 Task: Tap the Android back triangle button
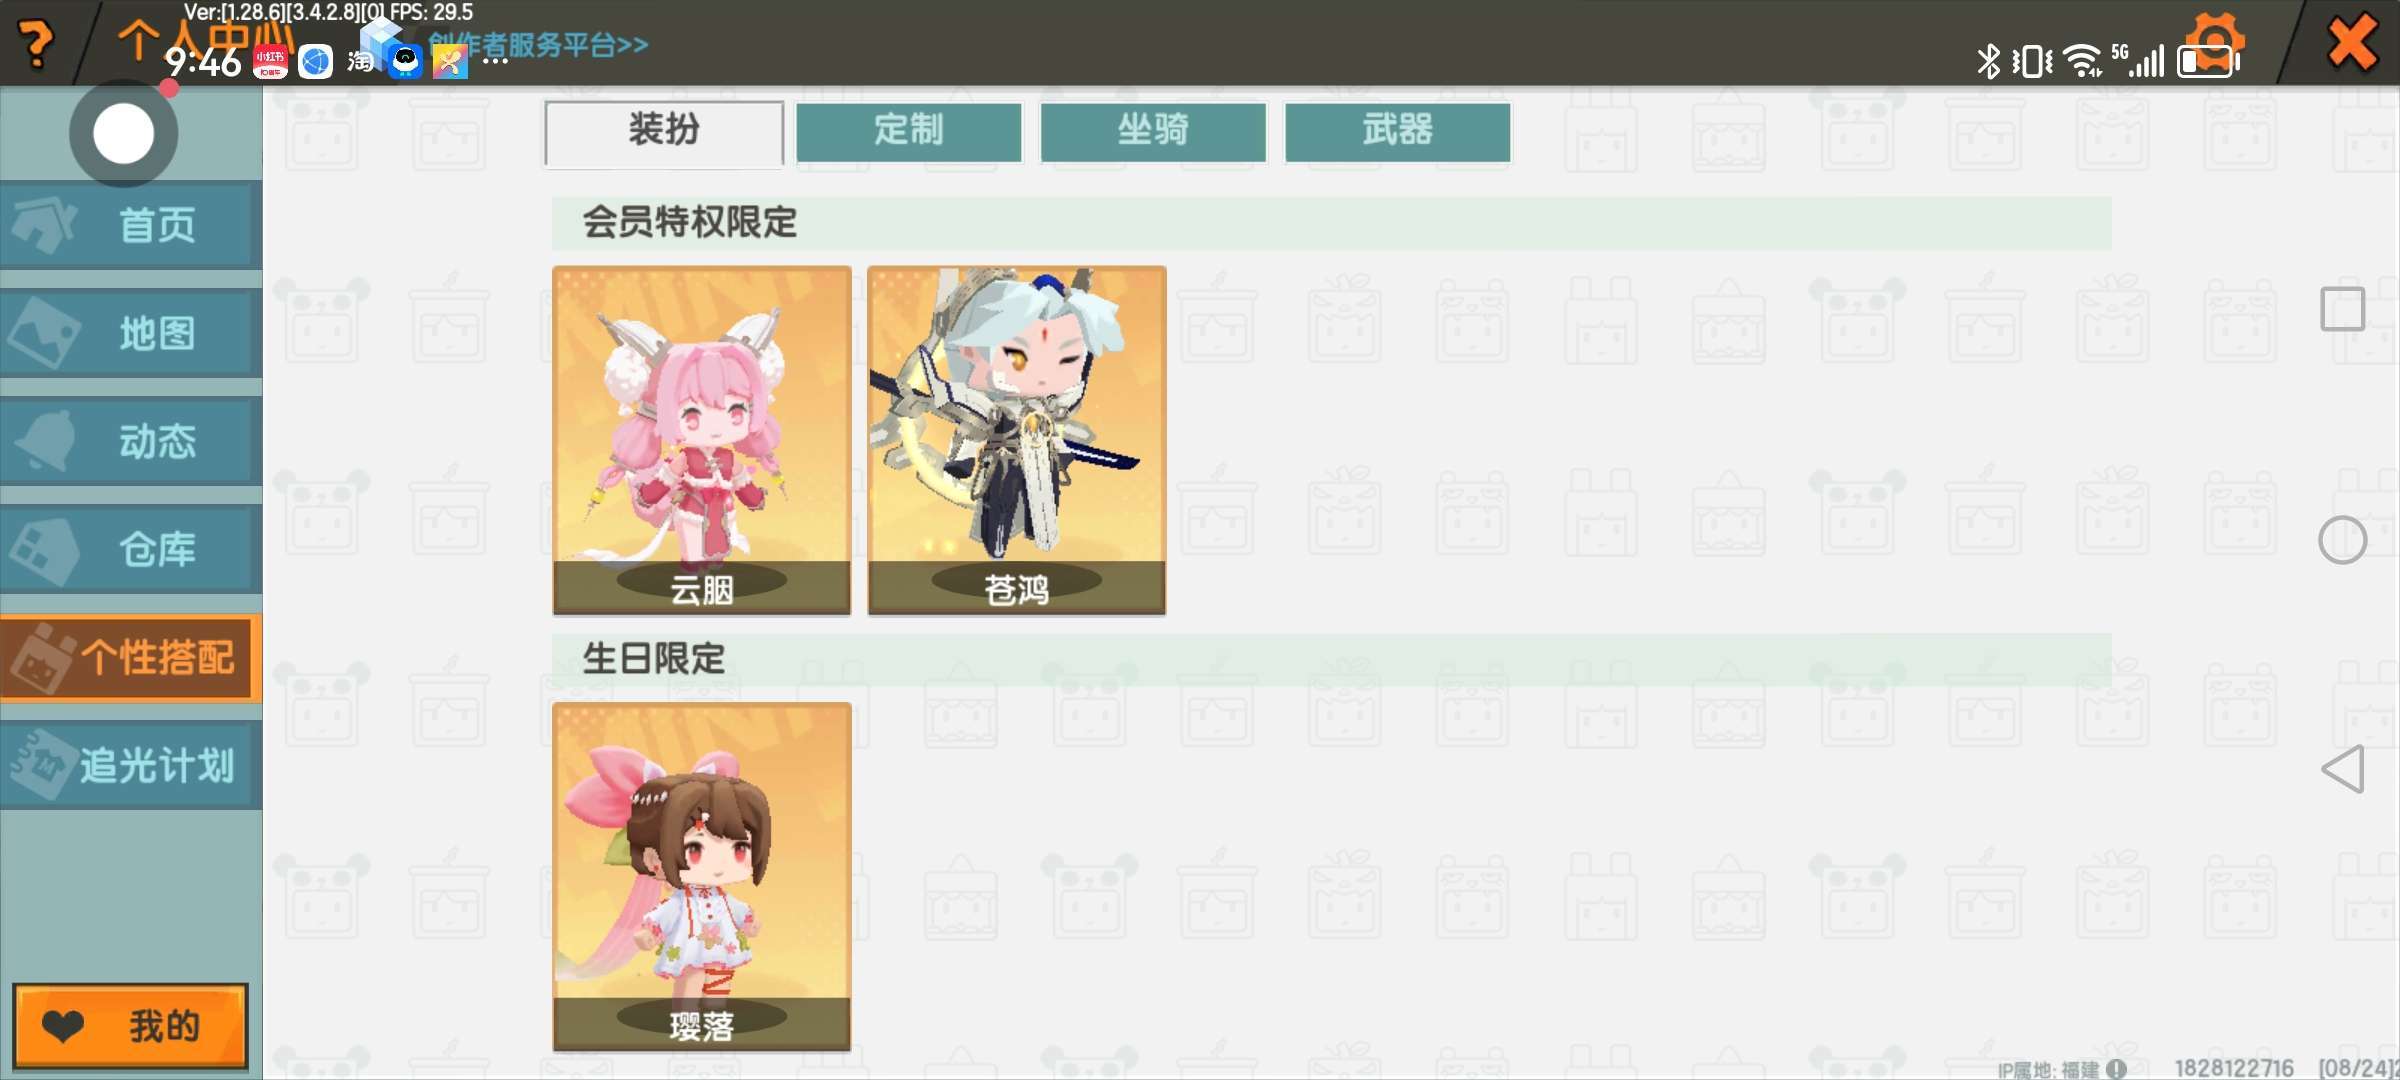[2343, 769]
